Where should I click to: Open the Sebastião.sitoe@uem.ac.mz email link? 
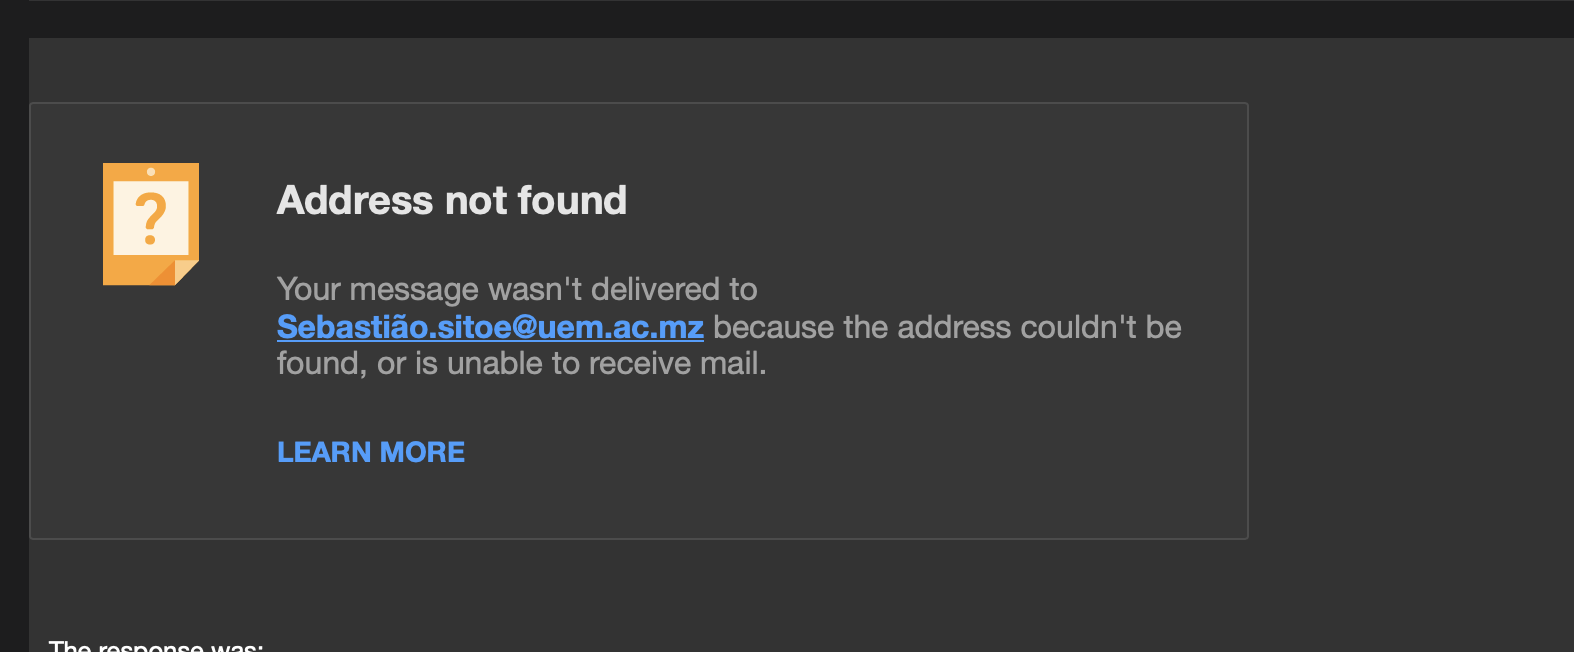[490, 327]
